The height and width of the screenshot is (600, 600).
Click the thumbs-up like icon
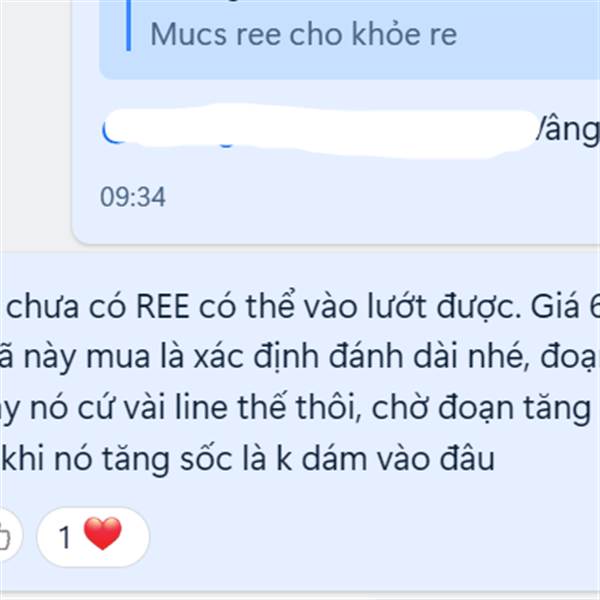[5, 537]
